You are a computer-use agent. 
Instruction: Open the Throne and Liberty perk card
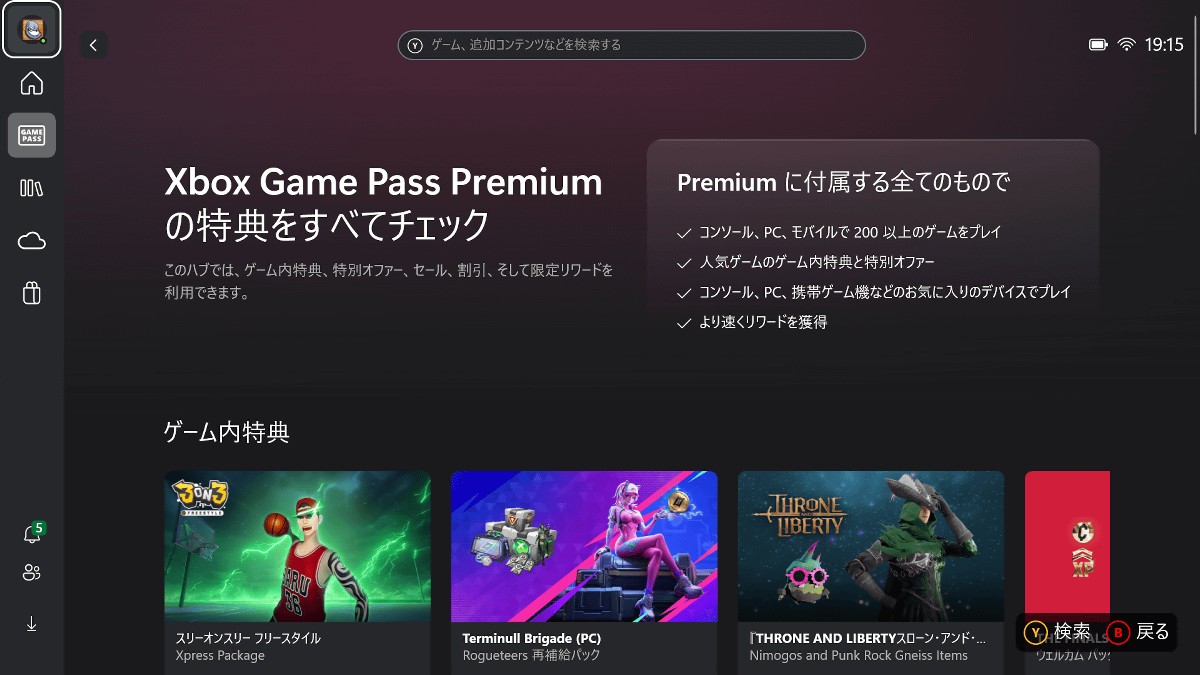pyautogui.click(x=871, y=573)
